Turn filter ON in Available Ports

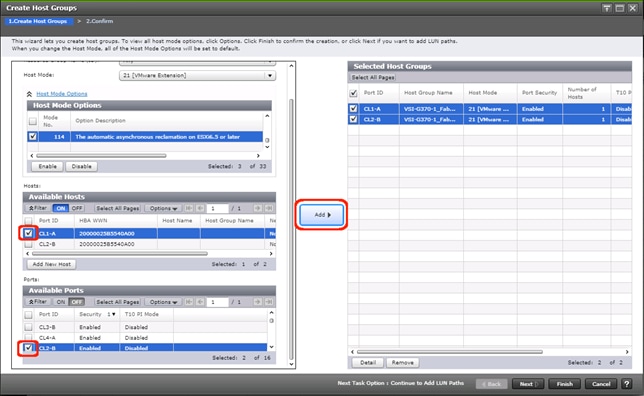pos(61,302)
